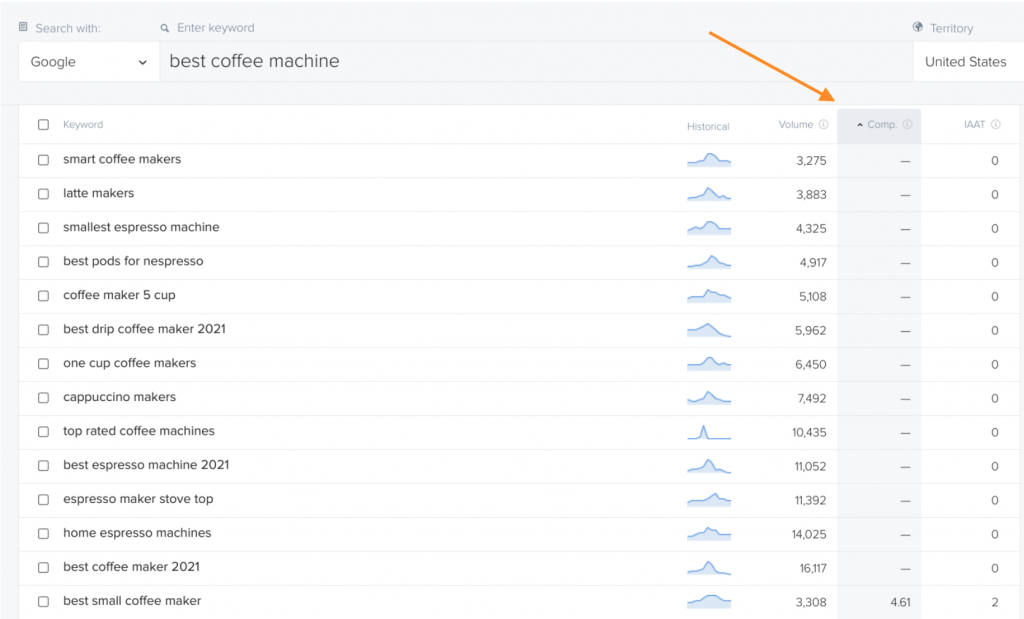Click the keyword best espresso machine 2021

[146, 464]
